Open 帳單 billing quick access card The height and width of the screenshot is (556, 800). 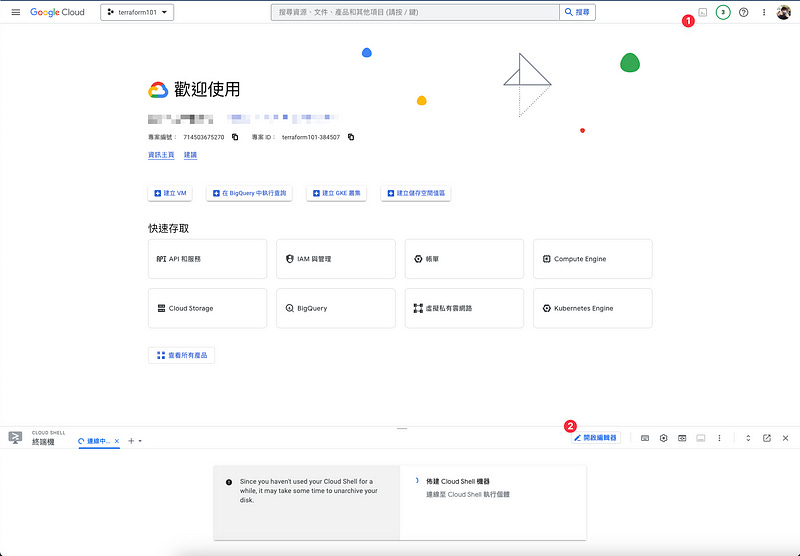[x=464, y=259]
